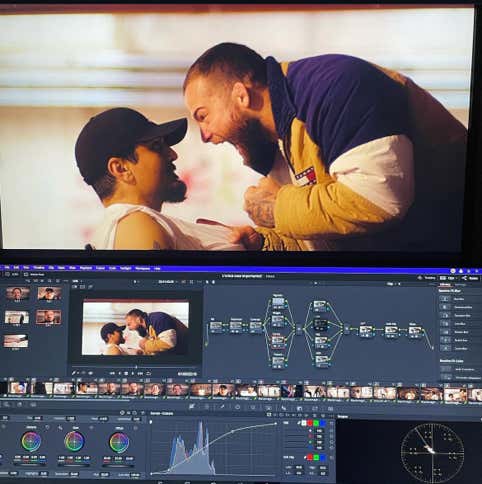Open the Power Windows palette icon
This screenshot has height=484, width=482.
pyautogui.click(x=238, y=407)
